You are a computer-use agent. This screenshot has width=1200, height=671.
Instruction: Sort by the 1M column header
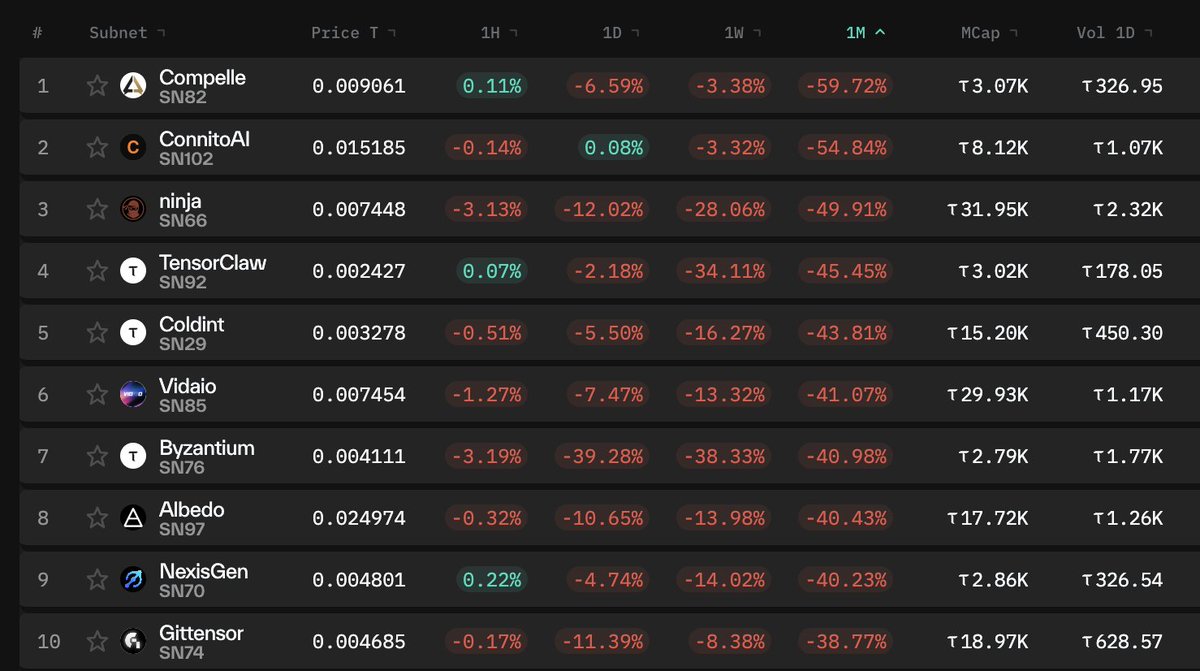865,33
